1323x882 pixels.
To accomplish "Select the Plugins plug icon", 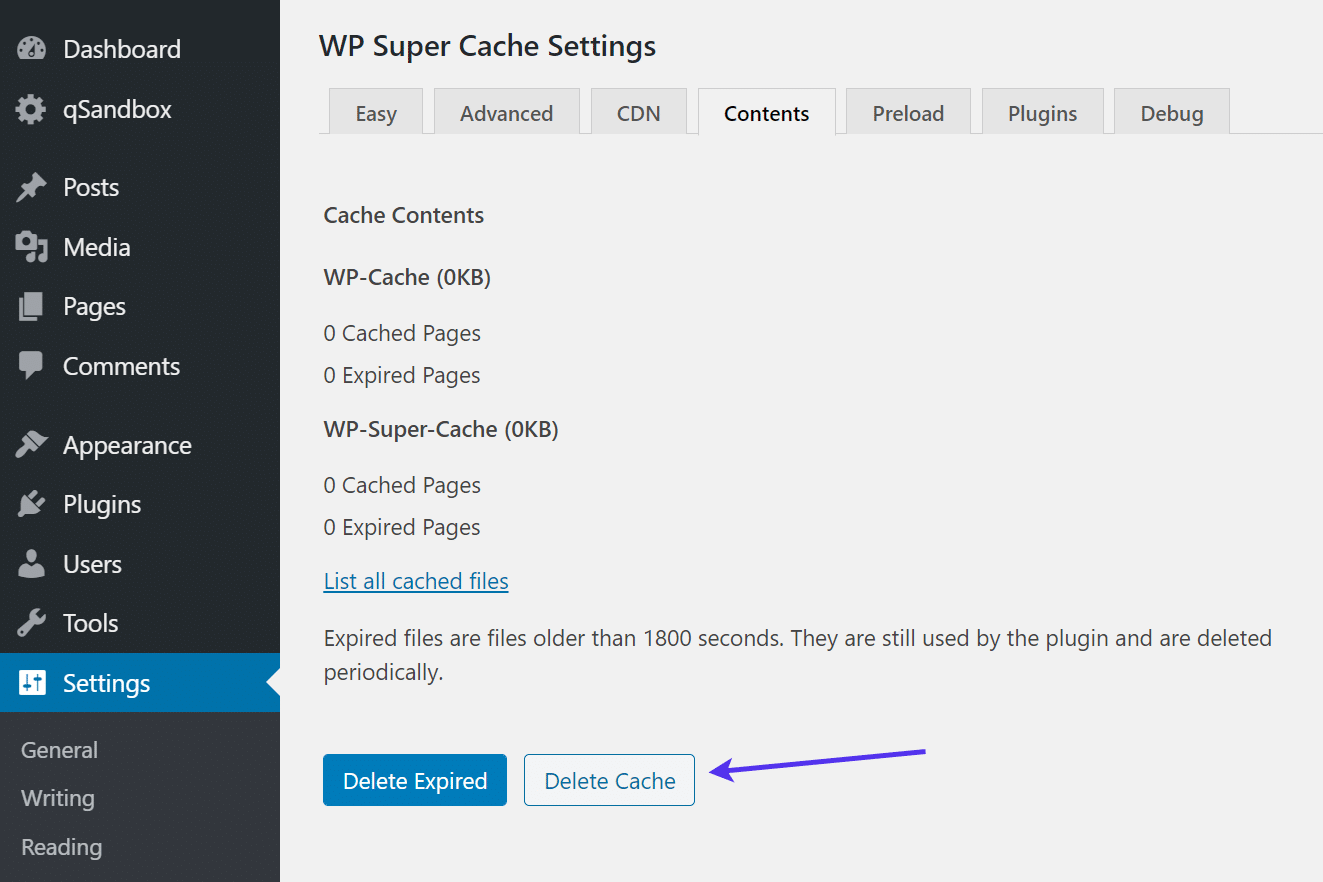I will [31, 504].
